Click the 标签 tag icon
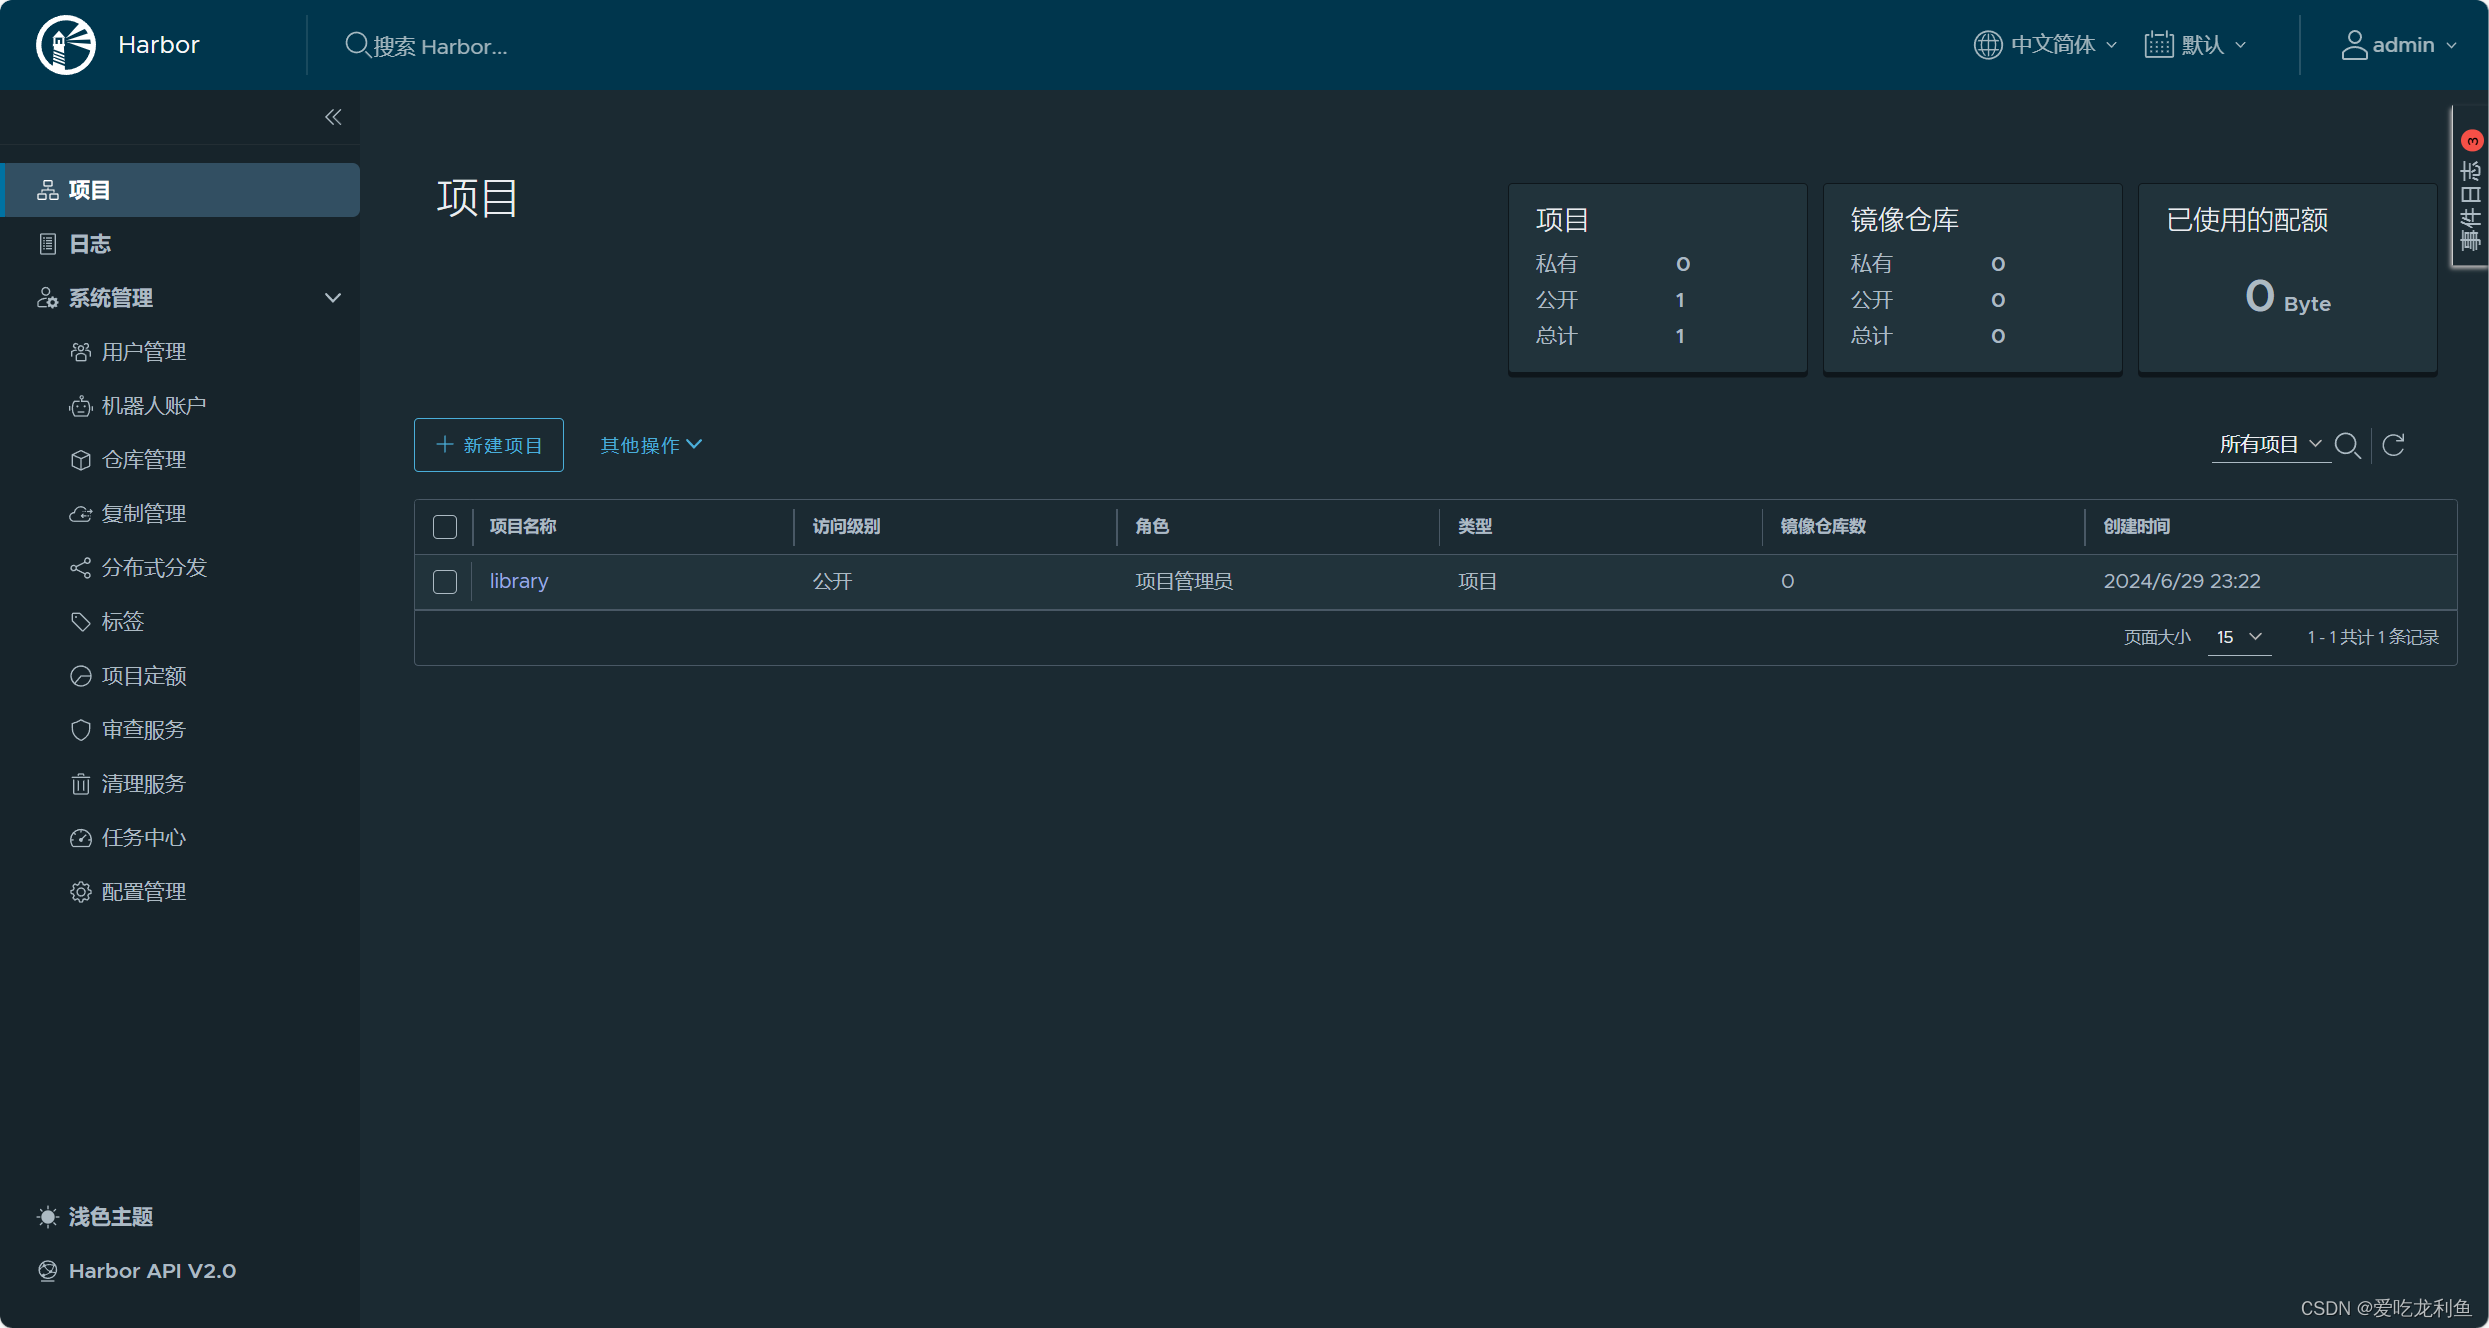 pos(81,622)
